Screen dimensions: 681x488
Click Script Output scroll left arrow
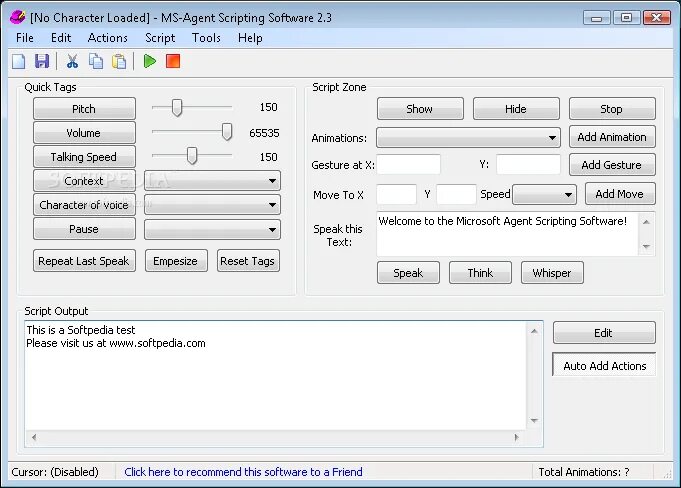coord(34,437)
